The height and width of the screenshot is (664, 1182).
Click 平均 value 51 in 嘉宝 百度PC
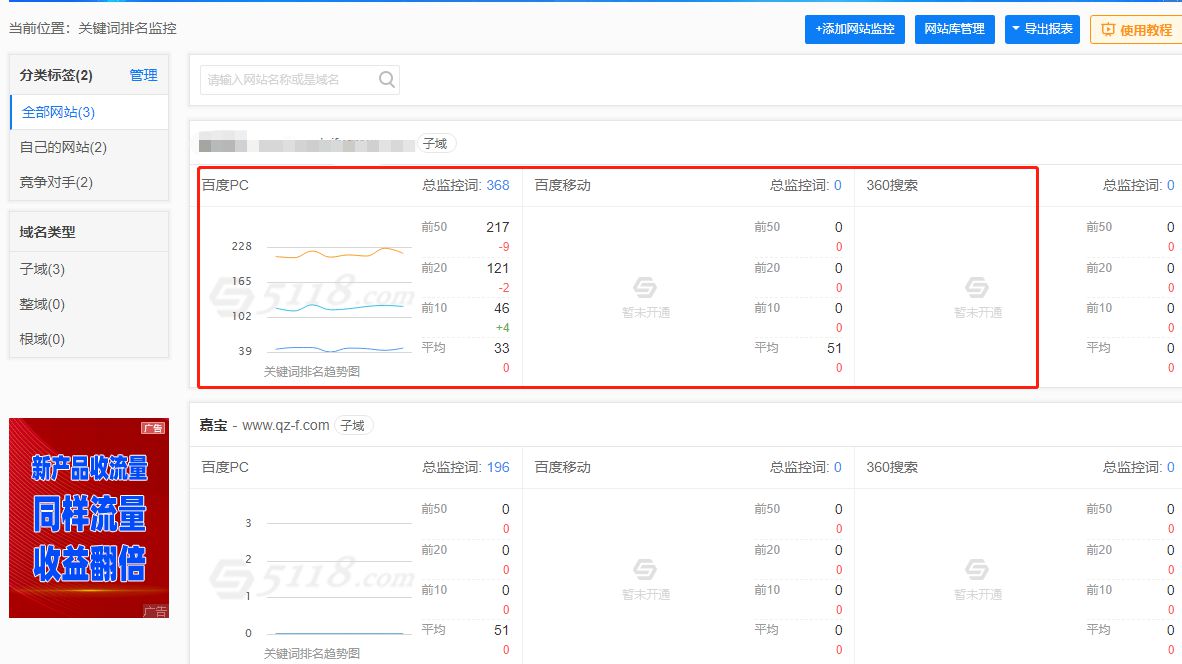tap(502, 630)
